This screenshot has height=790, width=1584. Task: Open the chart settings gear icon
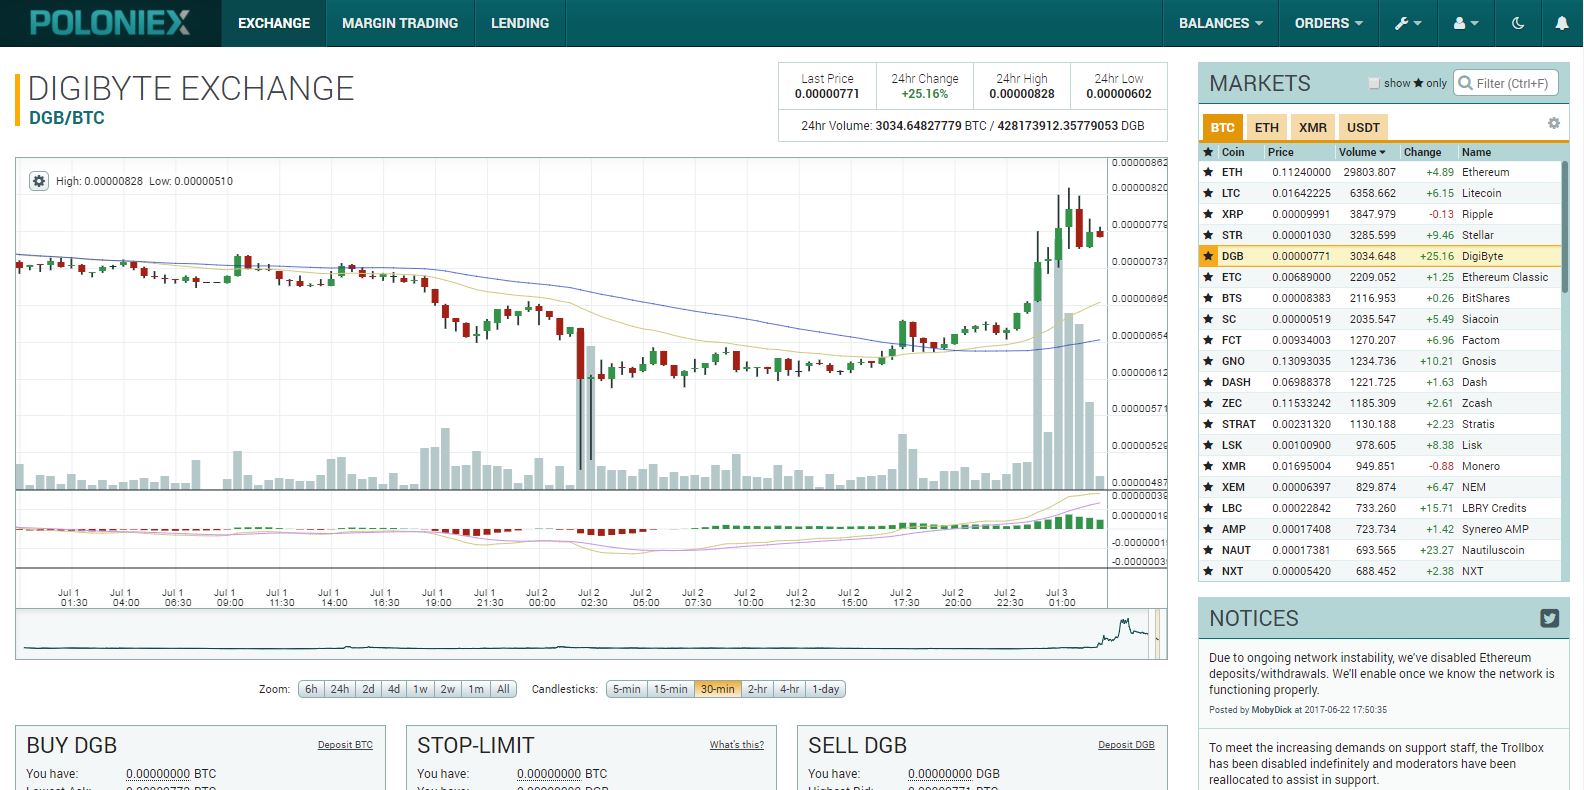[38, 181]
